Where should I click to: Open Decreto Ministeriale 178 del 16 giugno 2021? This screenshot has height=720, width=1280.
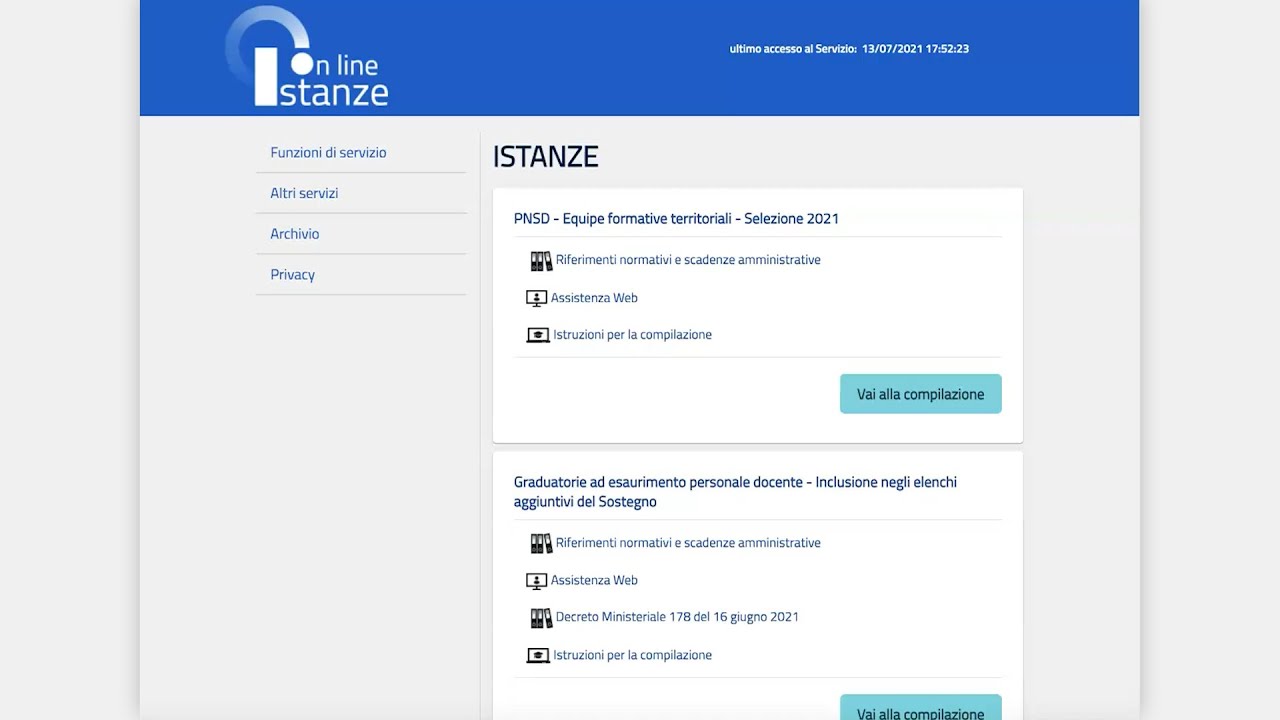(677, 617)
